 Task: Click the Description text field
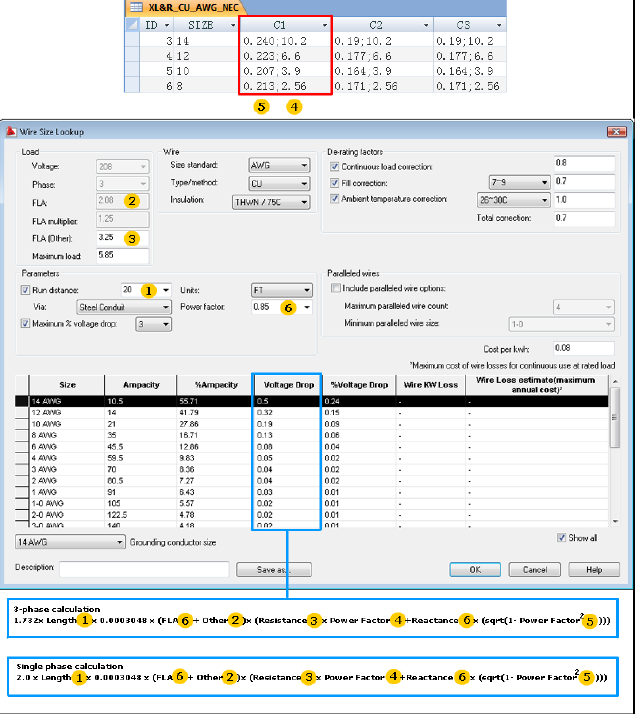click(x=144, y=569)
